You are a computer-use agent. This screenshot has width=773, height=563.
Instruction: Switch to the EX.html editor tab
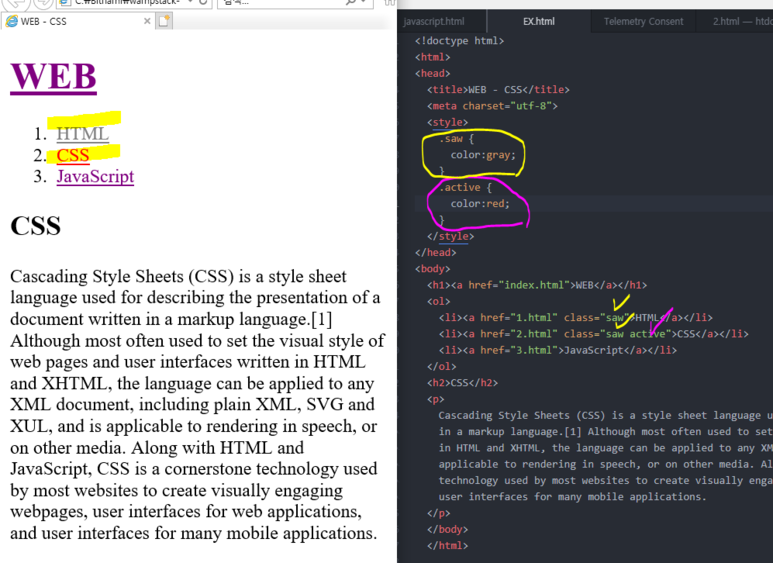point(538,22)
